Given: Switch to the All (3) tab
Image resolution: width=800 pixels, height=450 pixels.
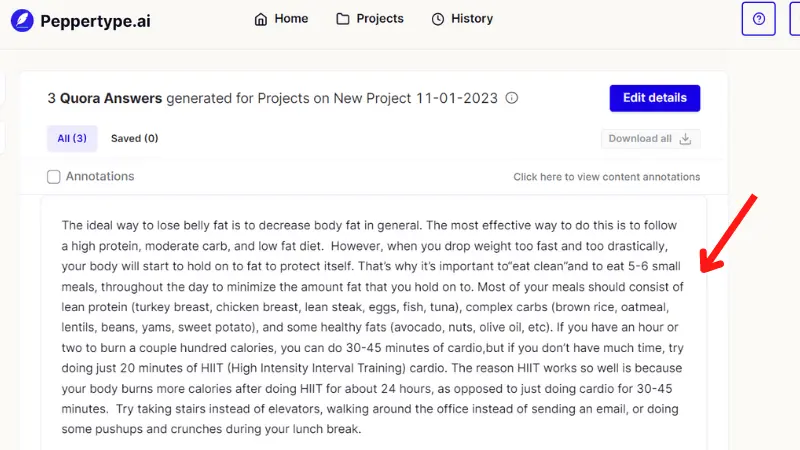Looking at the screenshot, I should (72, 138).
